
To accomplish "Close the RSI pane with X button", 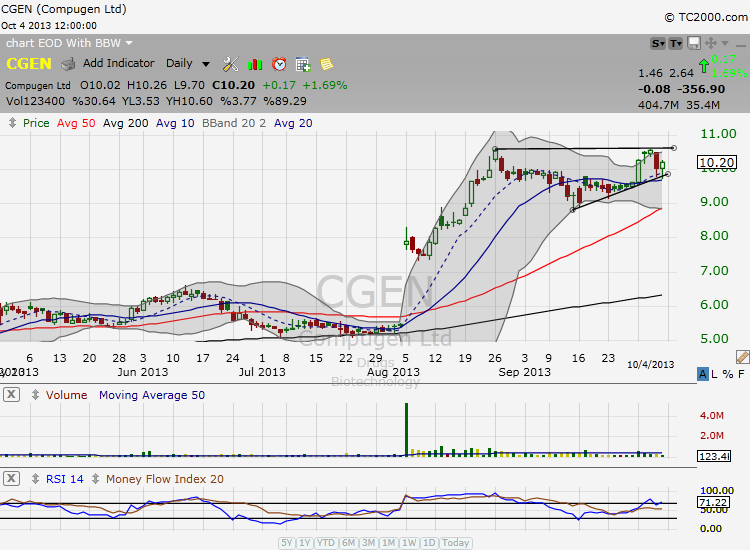I will coord(11,478).
